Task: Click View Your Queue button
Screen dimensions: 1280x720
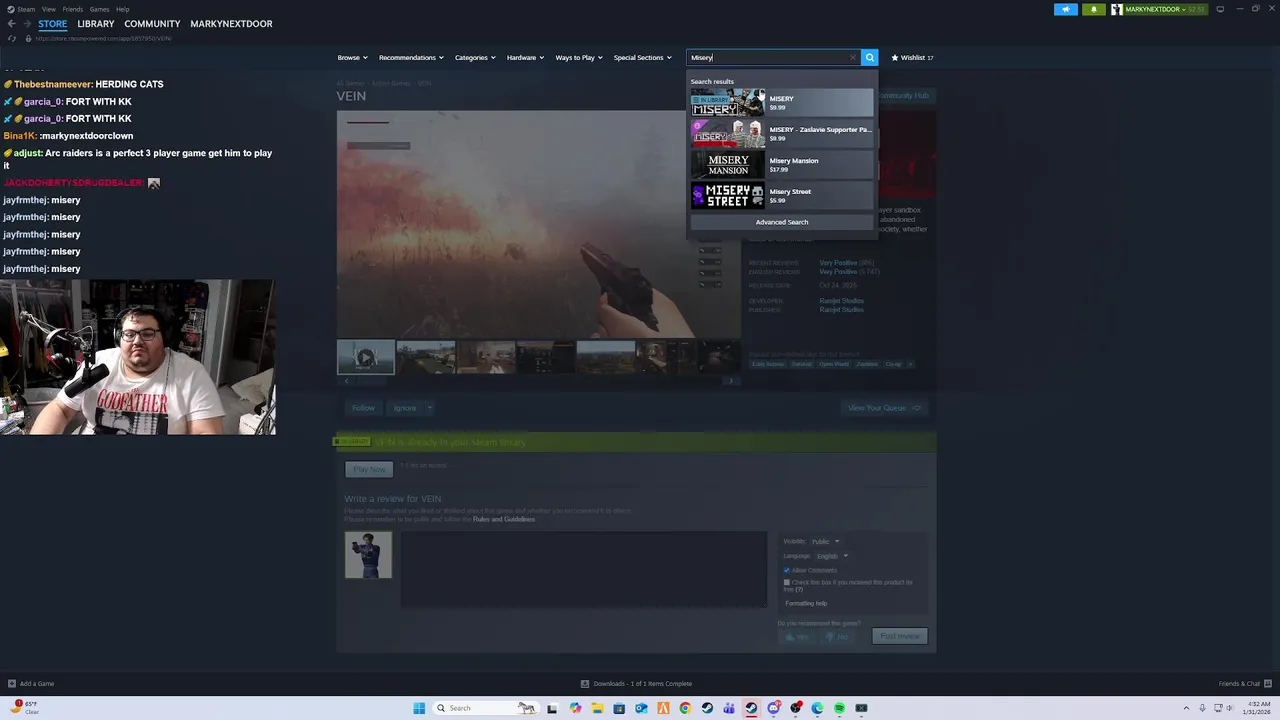Action: point(884,408)
